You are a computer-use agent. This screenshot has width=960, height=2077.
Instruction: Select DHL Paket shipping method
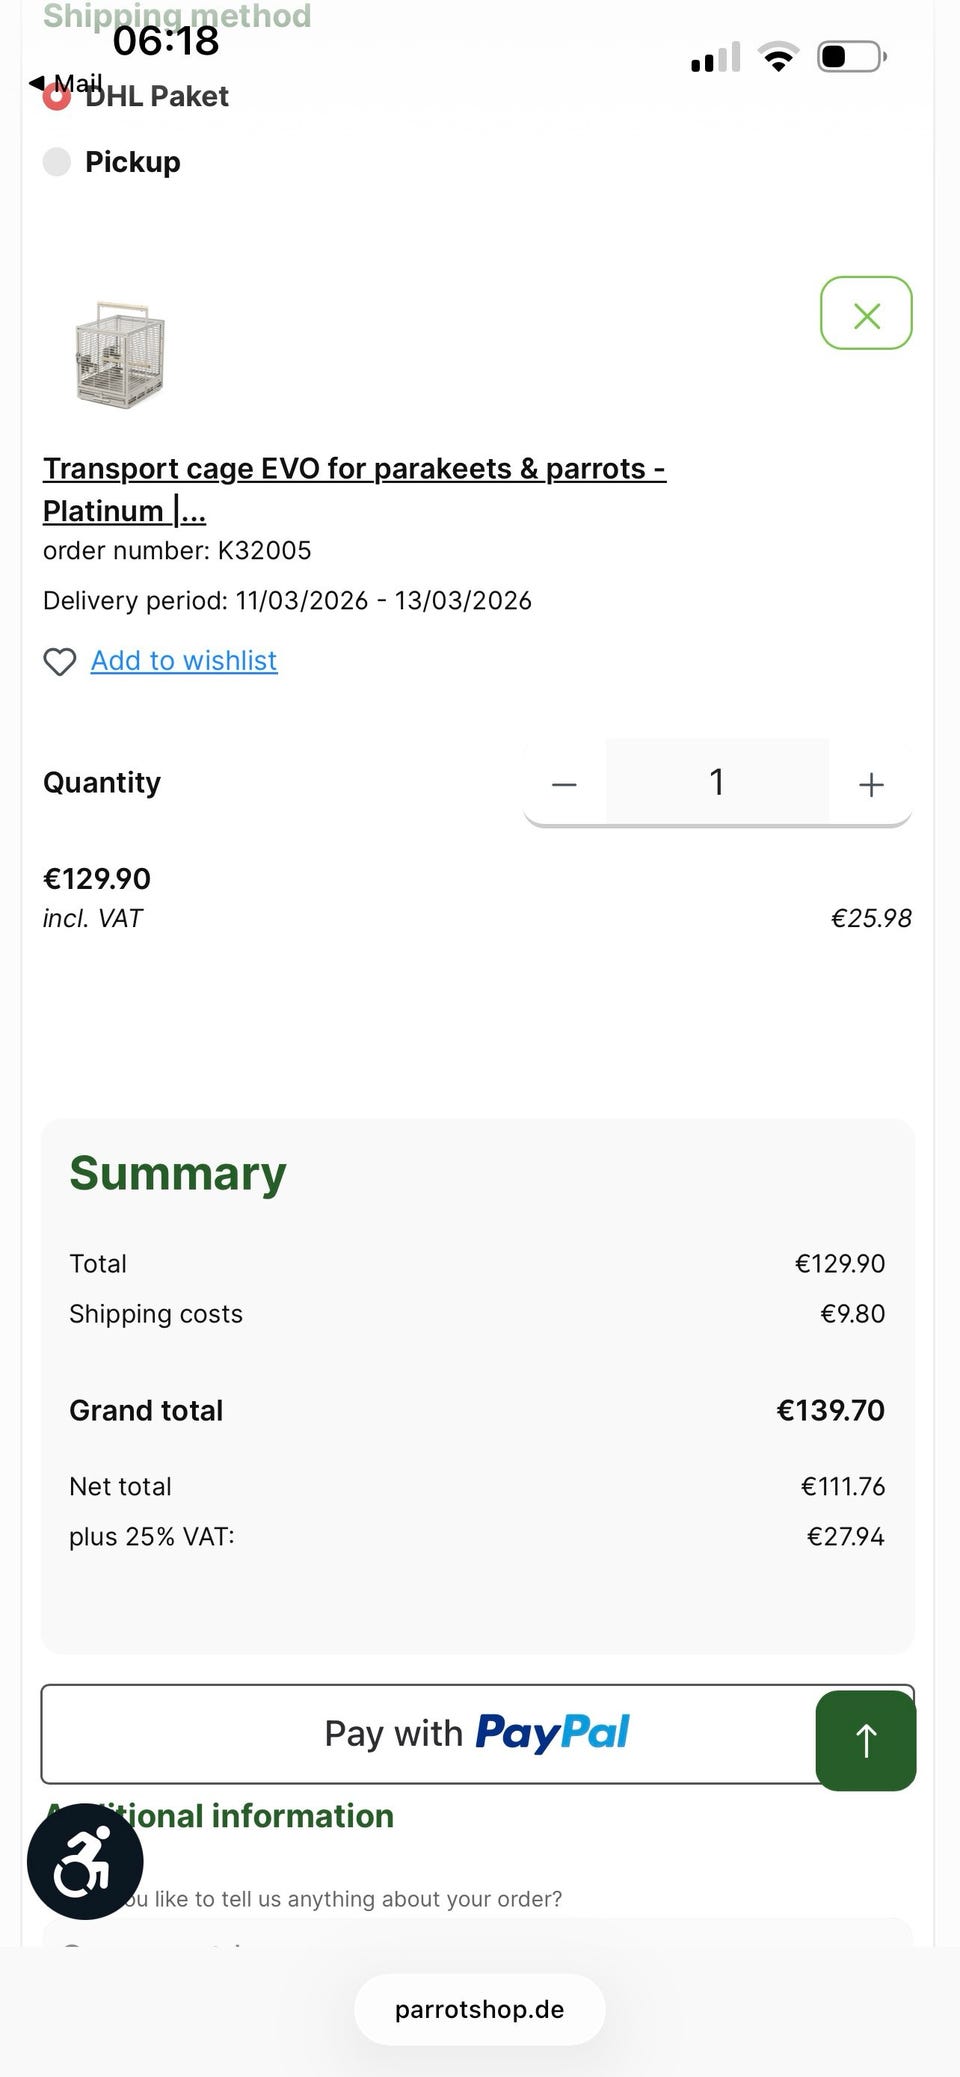pos(57,97)
